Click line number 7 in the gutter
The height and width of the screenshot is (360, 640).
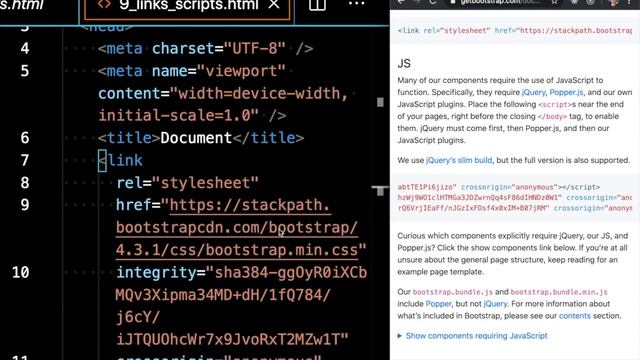tap(25, 160)
